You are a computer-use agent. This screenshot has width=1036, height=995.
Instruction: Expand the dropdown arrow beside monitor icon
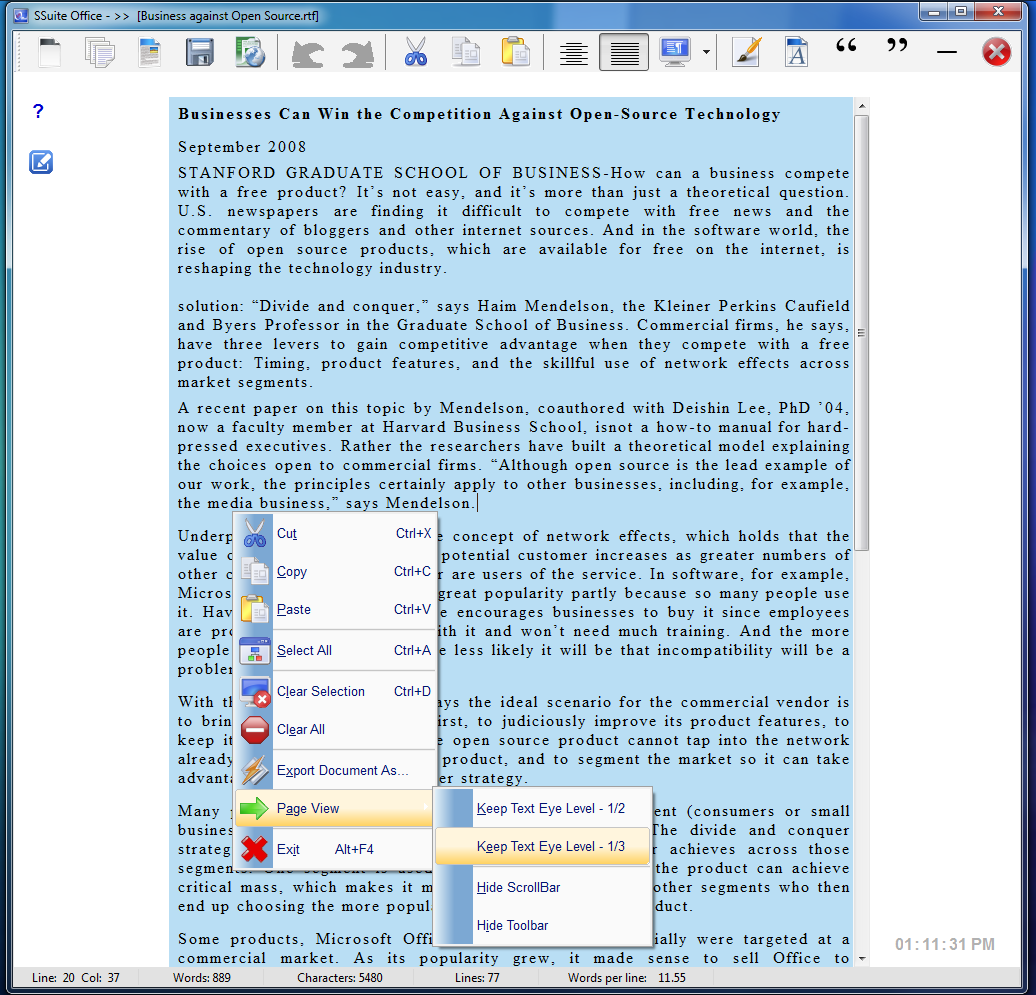pyautogui.click(x=706, y=52)
